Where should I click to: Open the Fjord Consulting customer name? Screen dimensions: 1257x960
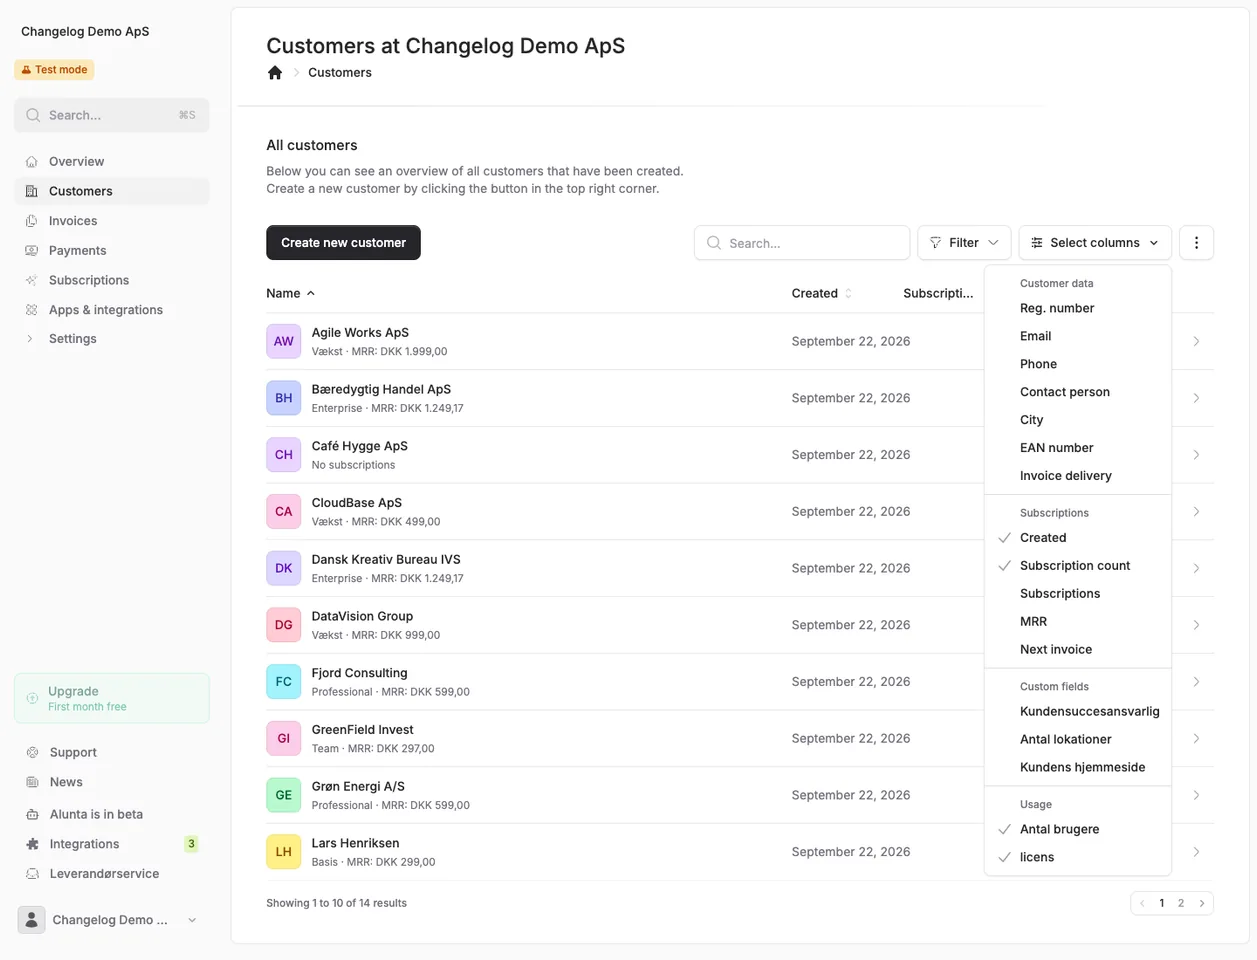(x=359, y=673)
